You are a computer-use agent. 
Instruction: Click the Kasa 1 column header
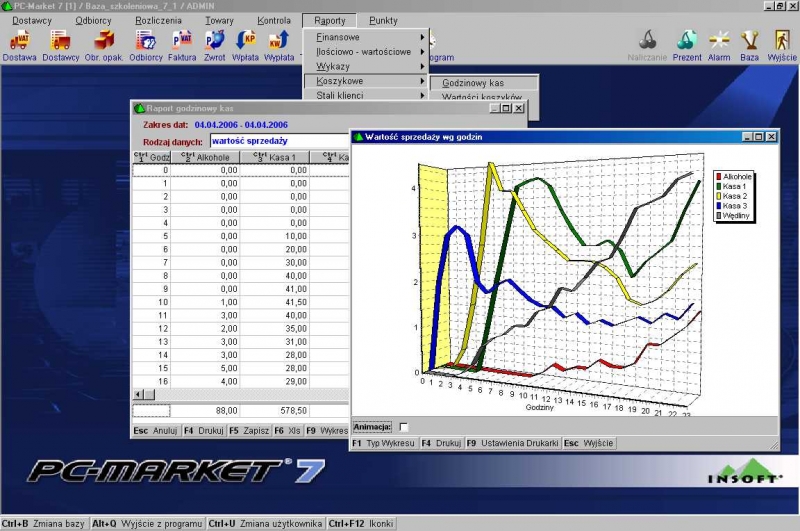point(274,157)
